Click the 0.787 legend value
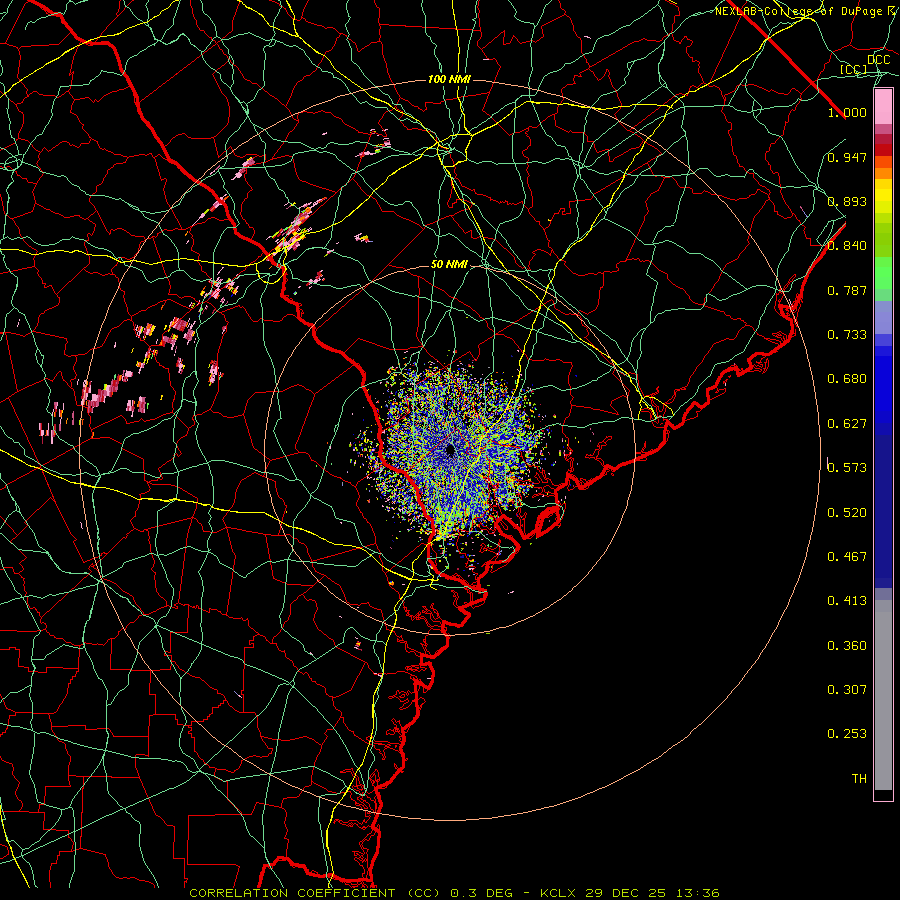This screenshot has width=900, height=900. coord(847,290)
